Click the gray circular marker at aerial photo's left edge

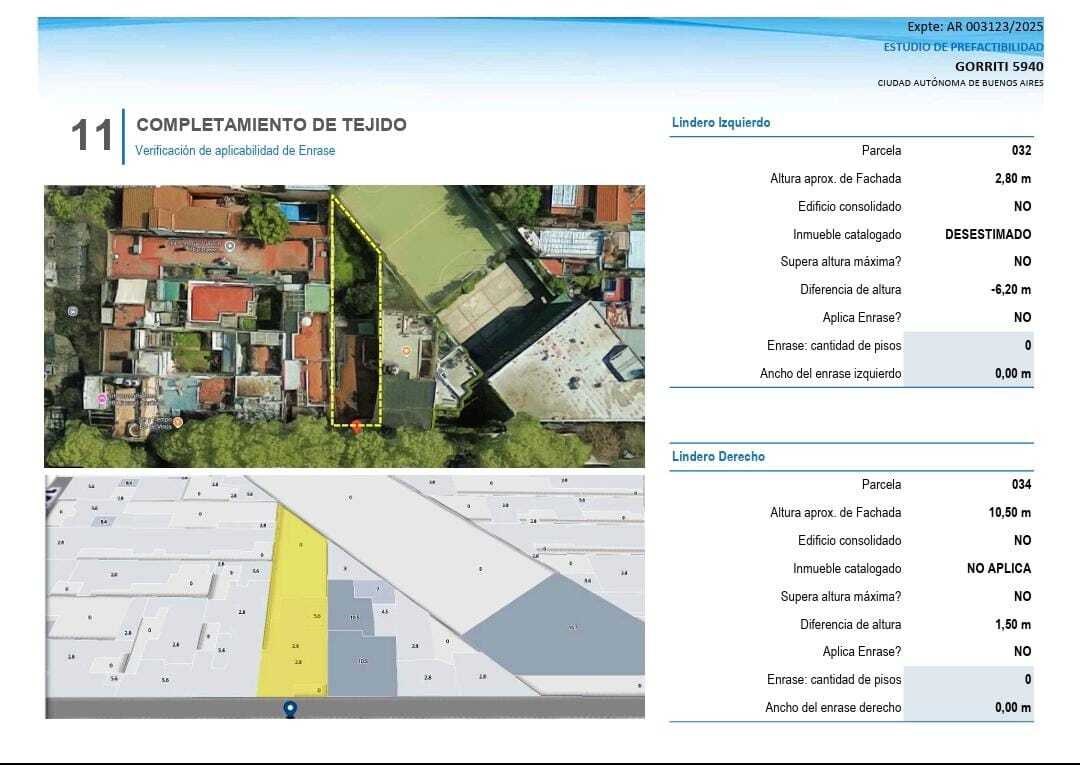click(72, 311)
